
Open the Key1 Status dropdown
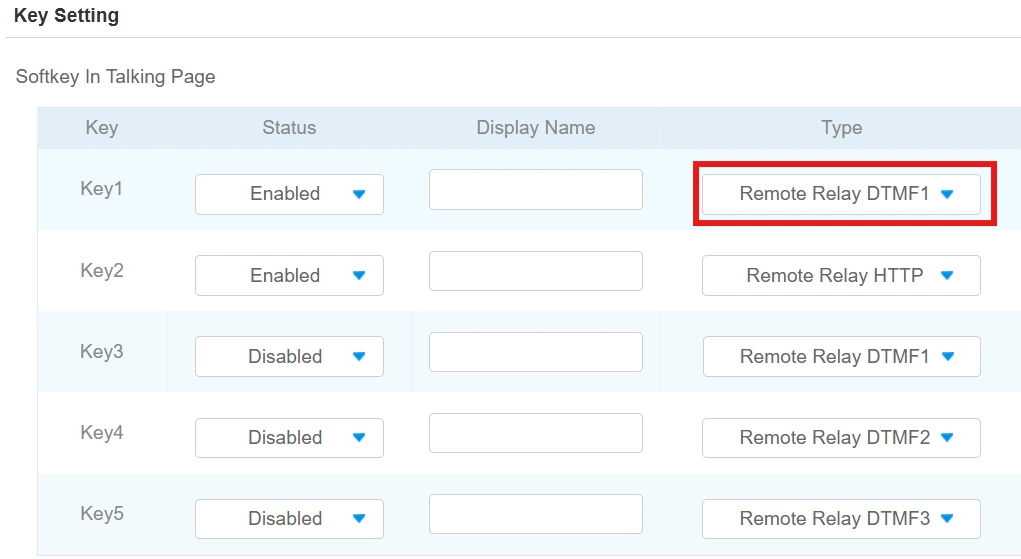tap(289, 194)
